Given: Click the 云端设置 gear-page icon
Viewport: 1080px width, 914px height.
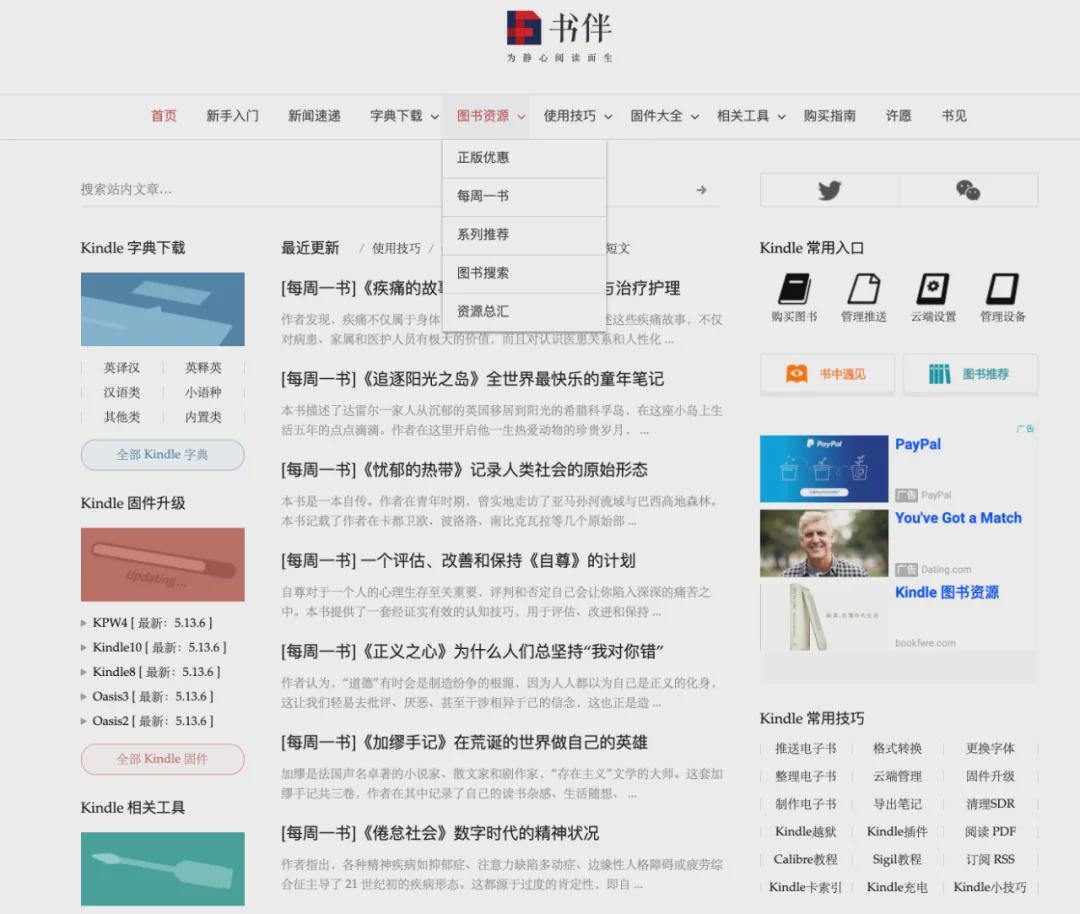Looking at the screenshot, I should [x=933, y=289].
